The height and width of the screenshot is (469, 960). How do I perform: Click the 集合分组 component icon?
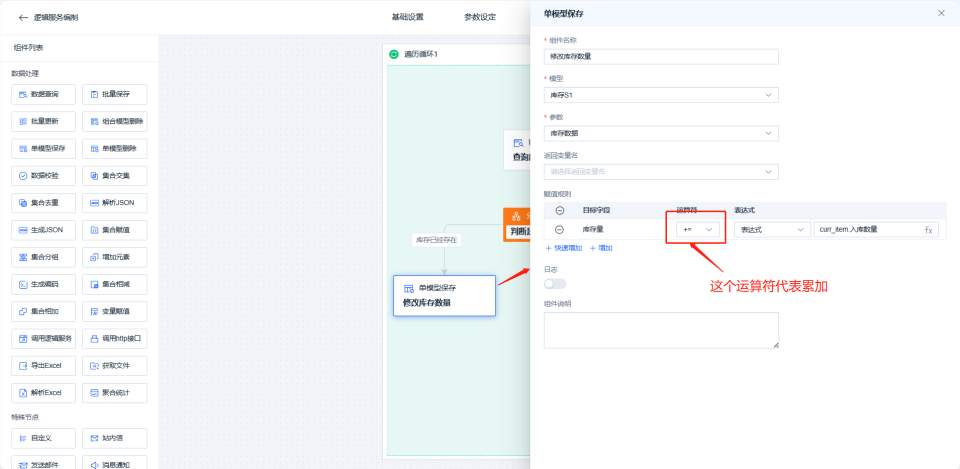point(23,257)
